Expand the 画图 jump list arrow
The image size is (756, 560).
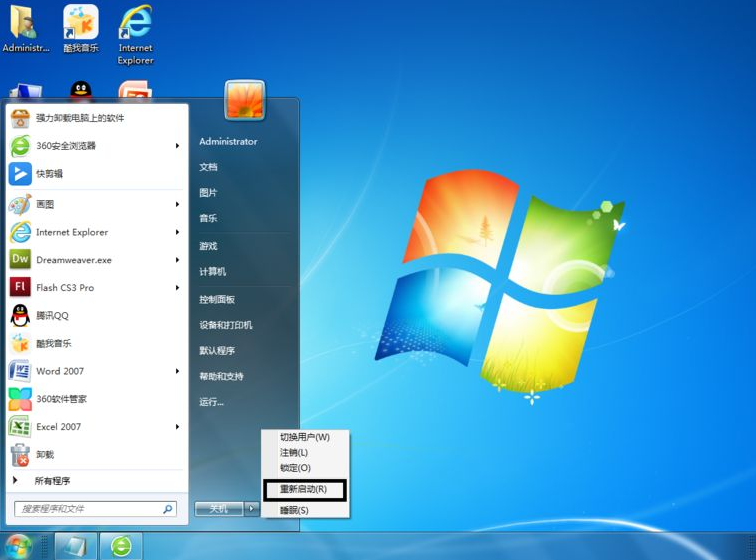click(x=178, y=204)
